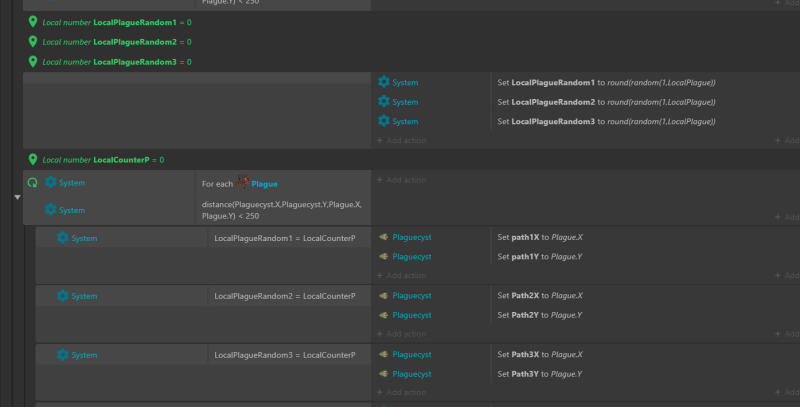Select the LocalCounterP = 0 variable line
The width and height of the screenshot is (800, 407).
[103, 160]
